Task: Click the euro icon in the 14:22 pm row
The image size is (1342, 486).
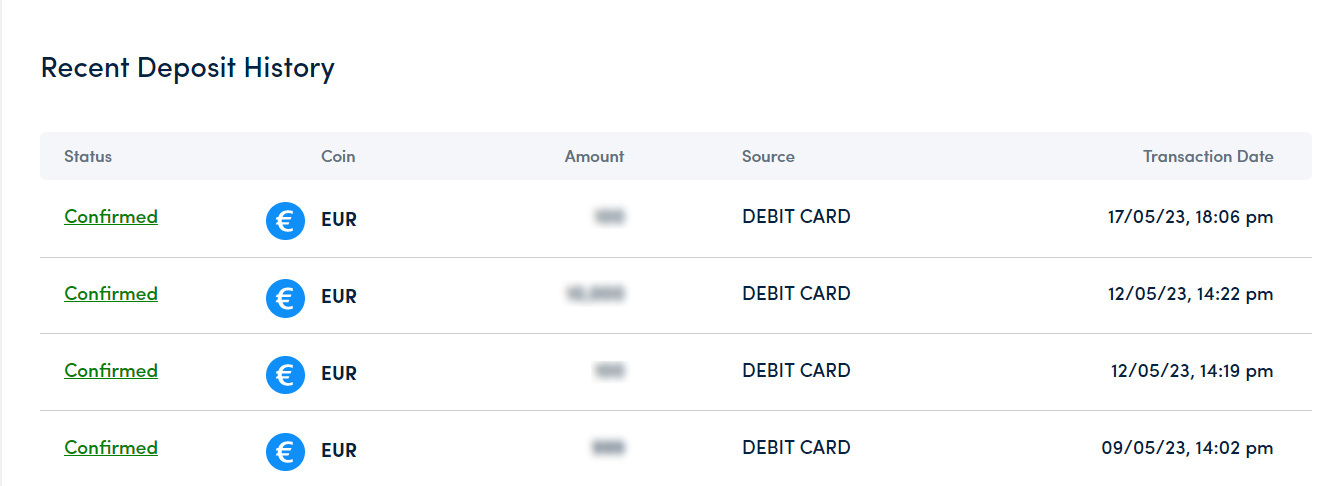Action: 285,297
